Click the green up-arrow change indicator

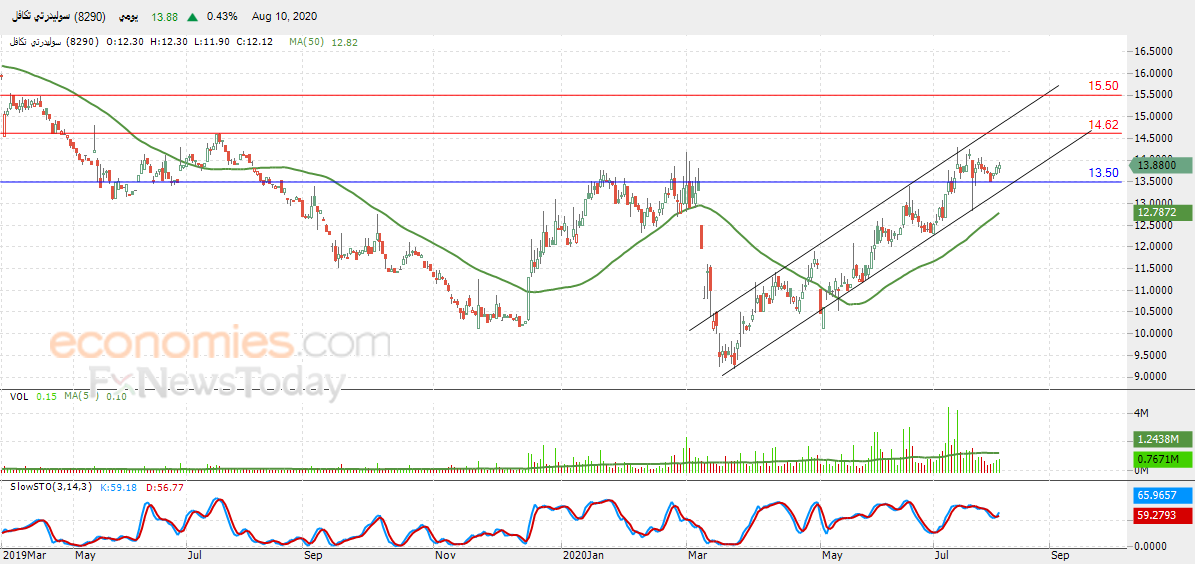pos(193,16)
